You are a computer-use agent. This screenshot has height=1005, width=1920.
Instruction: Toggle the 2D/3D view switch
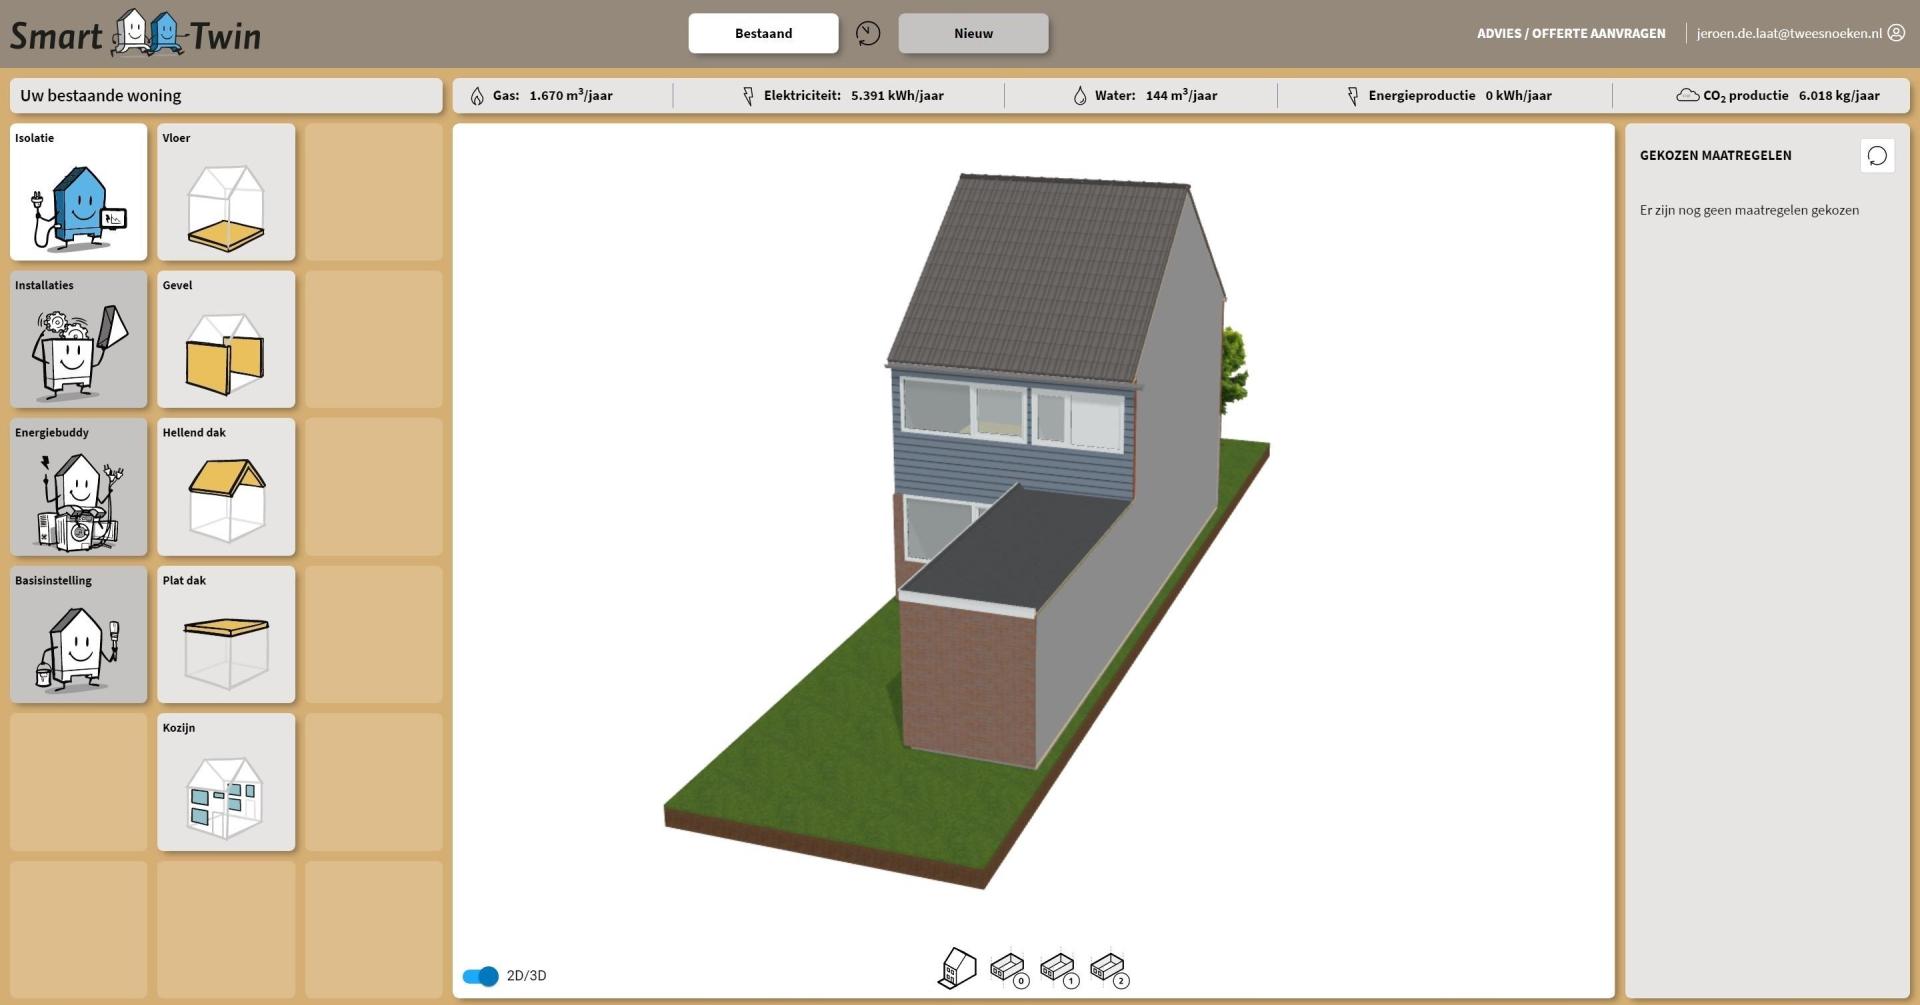pyautogui.click(x=481, y=976)
